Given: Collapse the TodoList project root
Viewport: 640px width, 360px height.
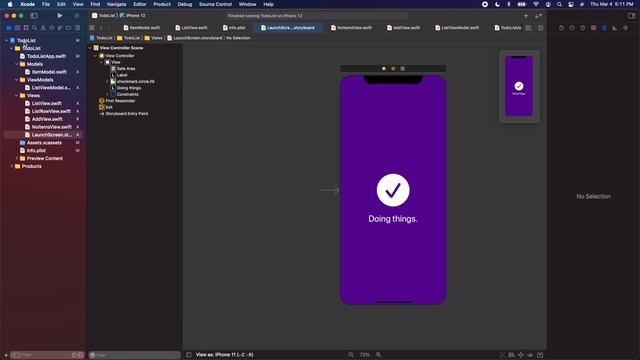Looking at the screenshot, I should point(7,40).
